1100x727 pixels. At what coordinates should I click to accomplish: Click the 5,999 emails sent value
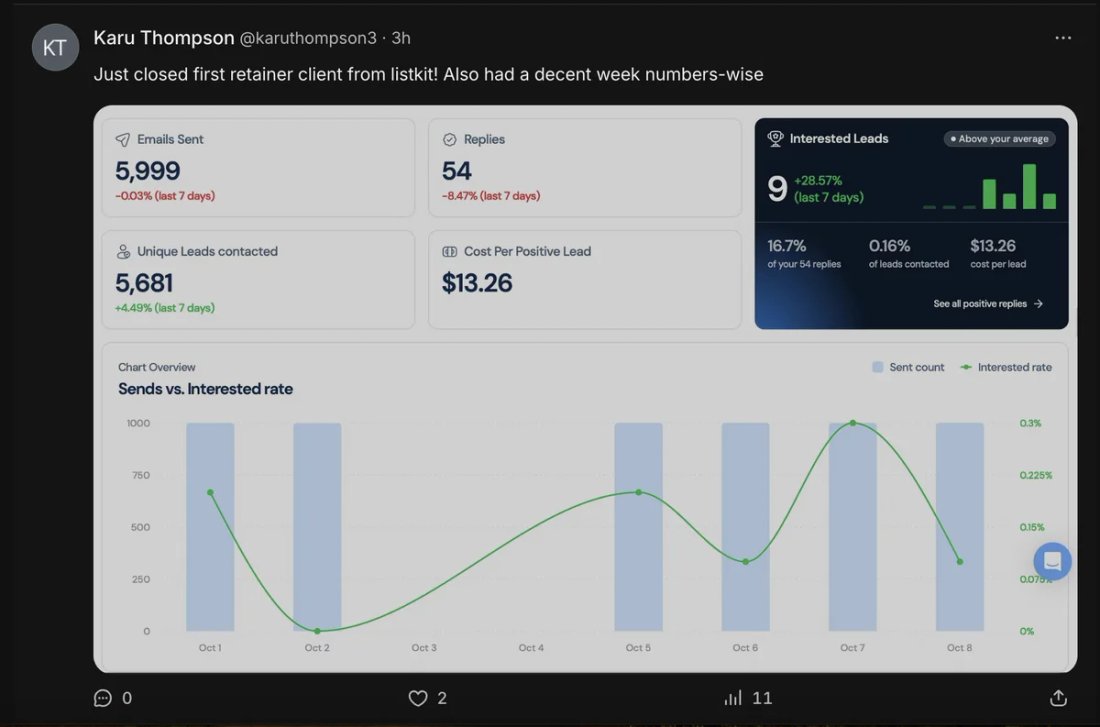148,171
